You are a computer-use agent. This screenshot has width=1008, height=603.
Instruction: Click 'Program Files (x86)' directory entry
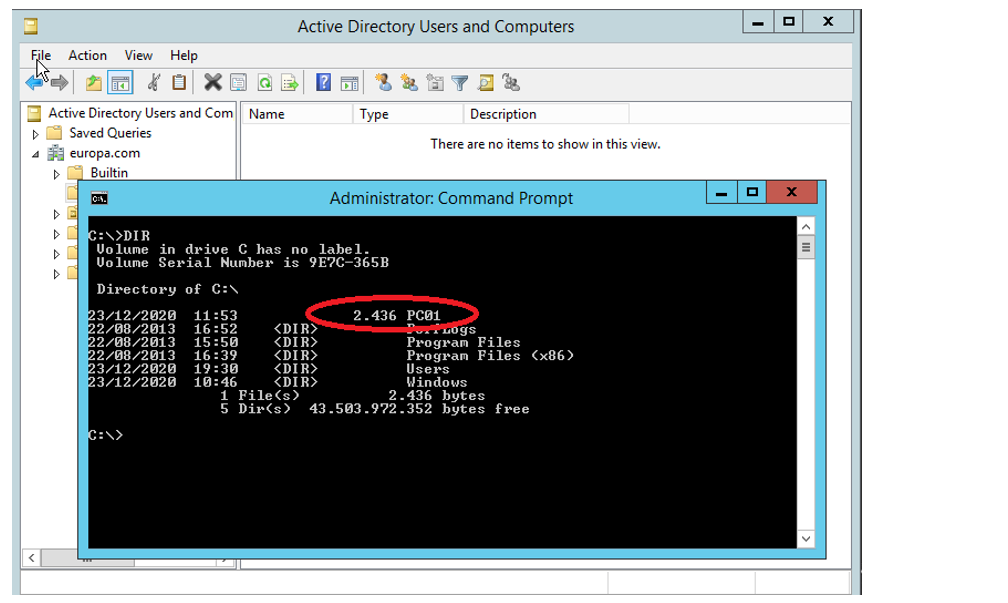point(490,356)
